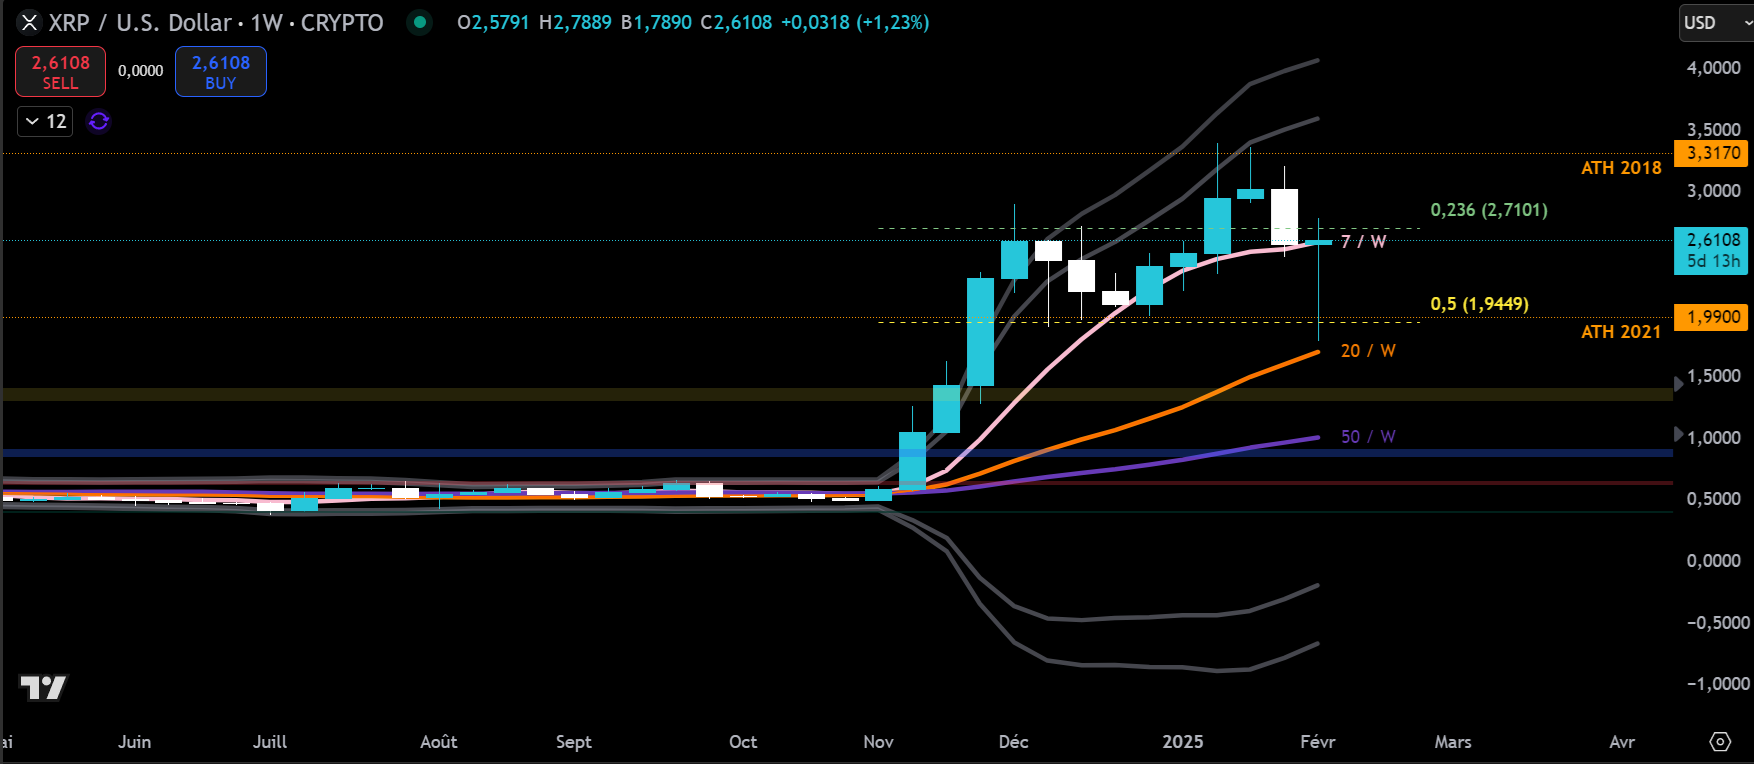Select the blue horizontal zone band
Image resolution: width=1754 pixels, height=764 pixels.
[x=800, y=453]
